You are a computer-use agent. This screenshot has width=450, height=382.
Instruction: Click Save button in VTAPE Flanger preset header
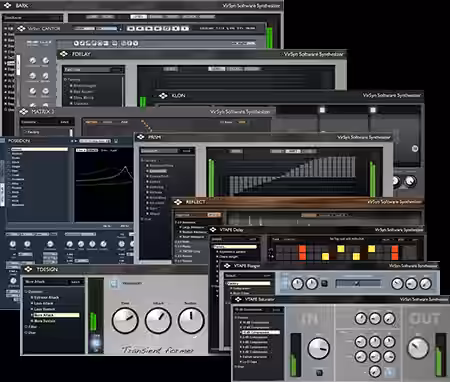click(267, 276)
